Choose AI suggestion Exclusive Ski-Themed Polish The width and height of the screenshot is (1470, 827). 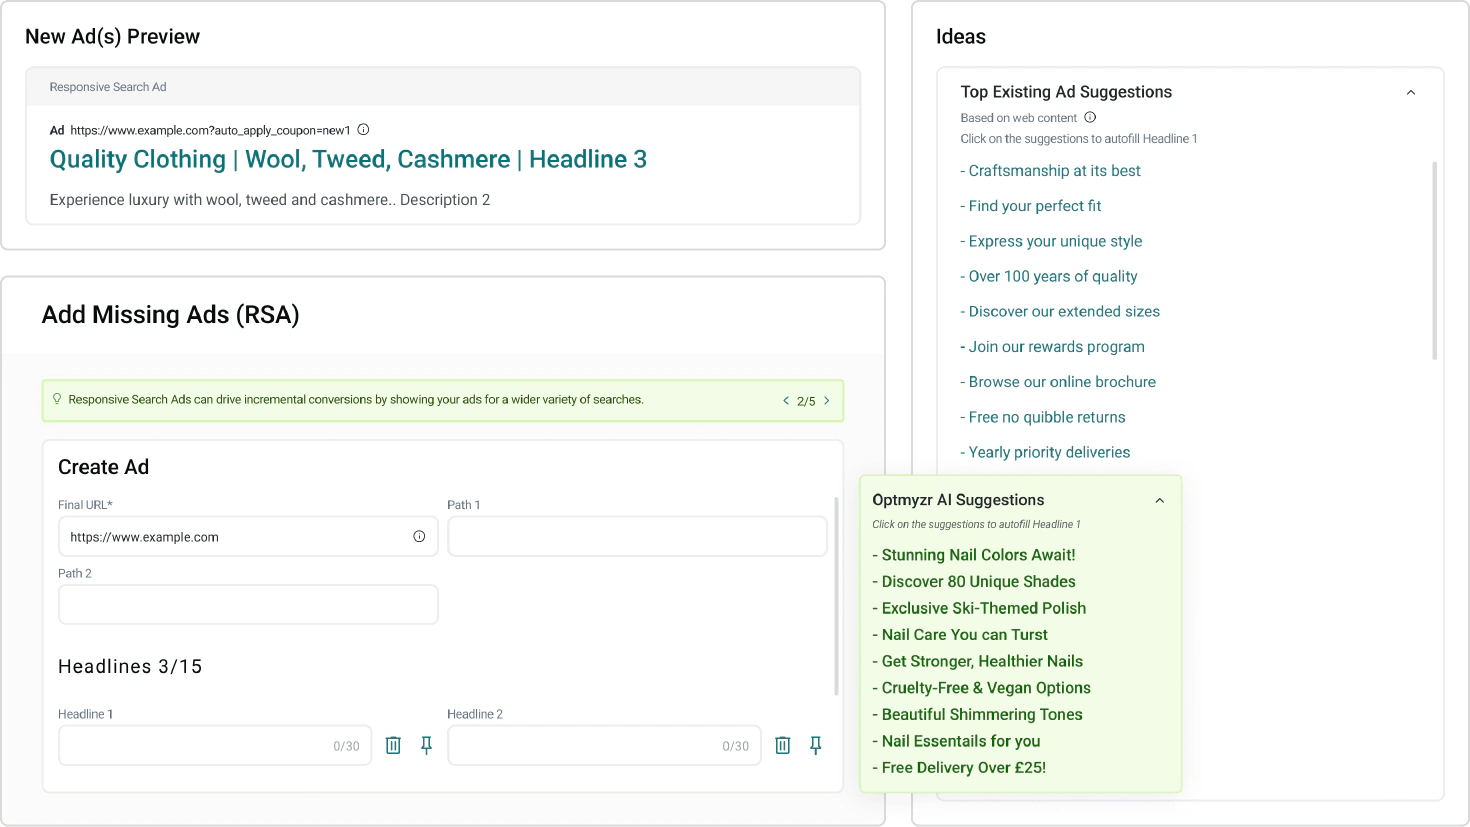click(x=979, y=608)
